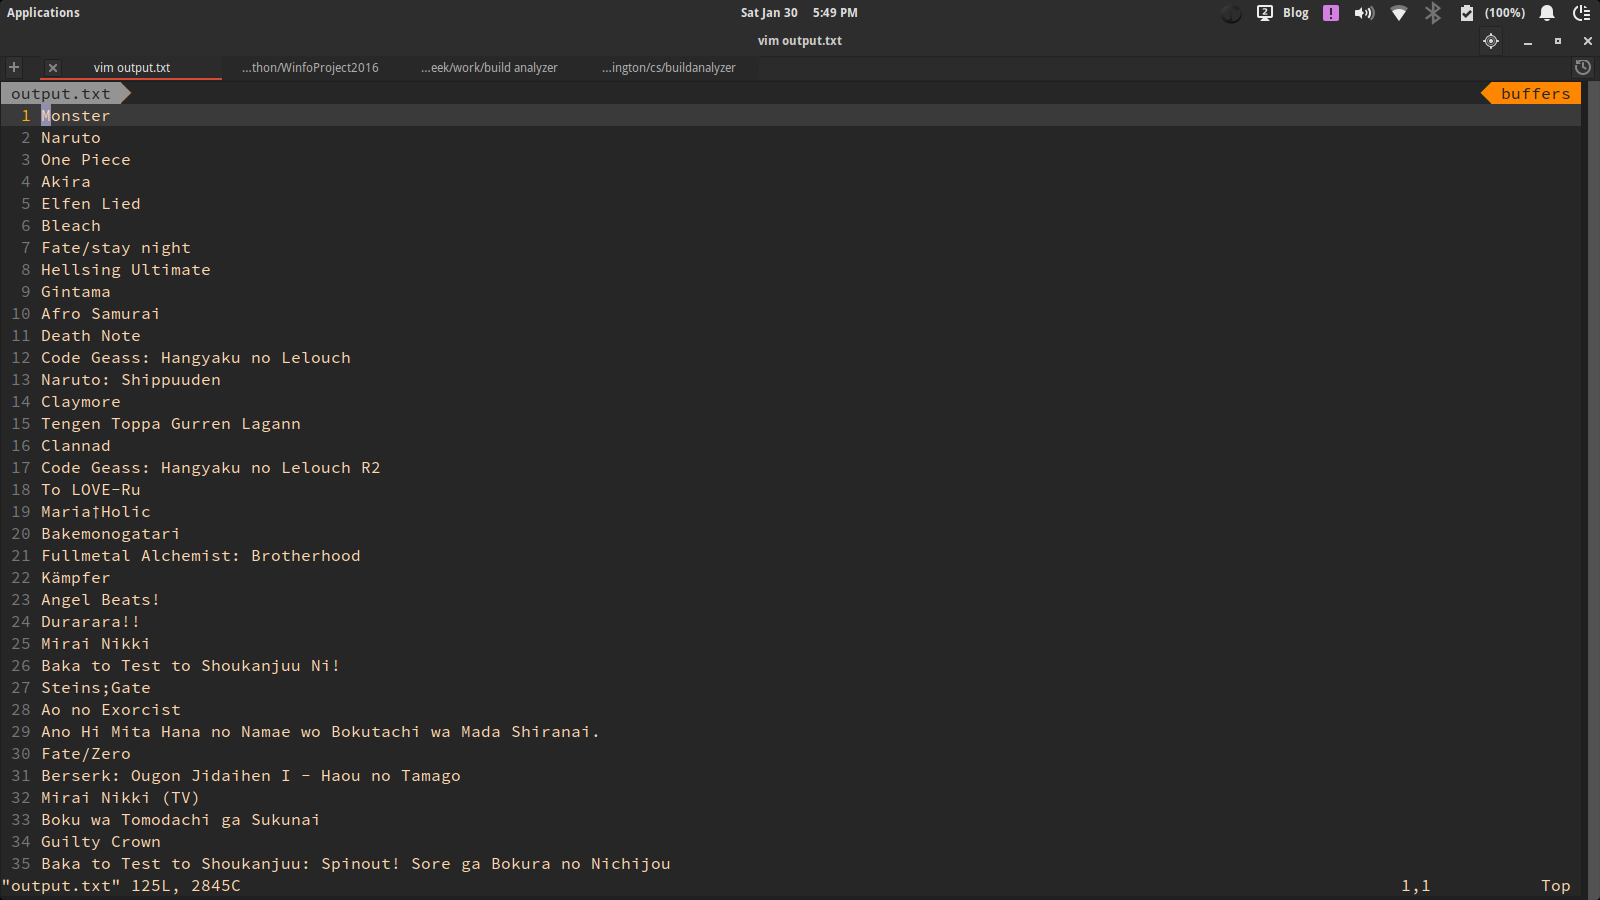This screenshot has width=1600, height=900.
Task: Click line 32 Mirai Nikki (TV)
Action: [120, 798]
